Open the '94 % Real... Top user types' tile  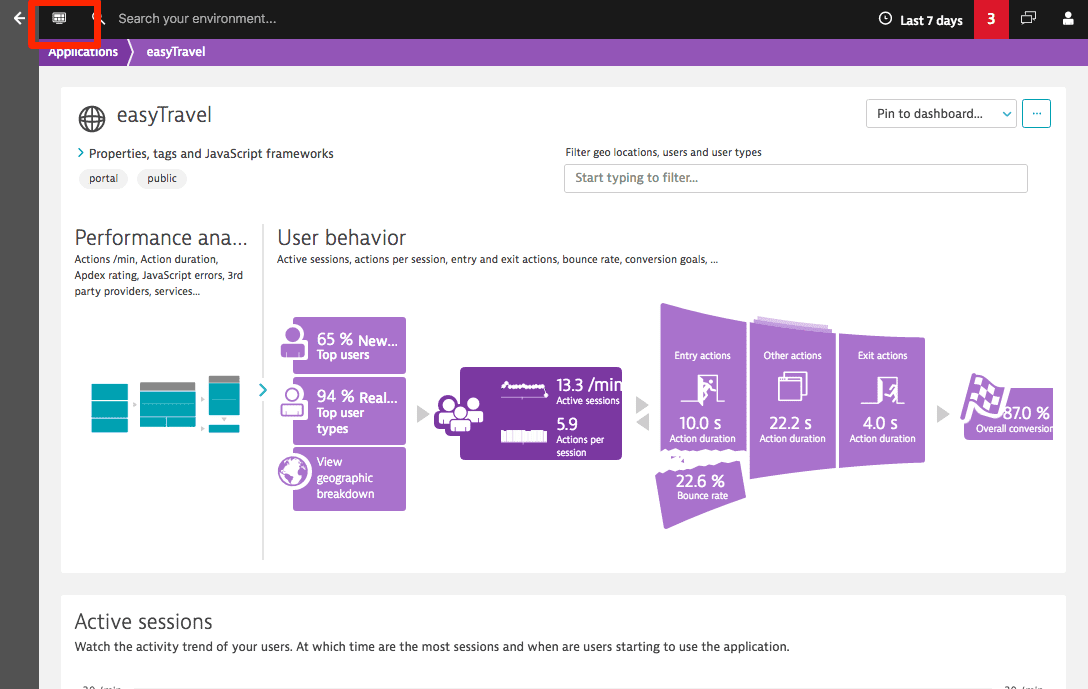click(x=349, y=411)
